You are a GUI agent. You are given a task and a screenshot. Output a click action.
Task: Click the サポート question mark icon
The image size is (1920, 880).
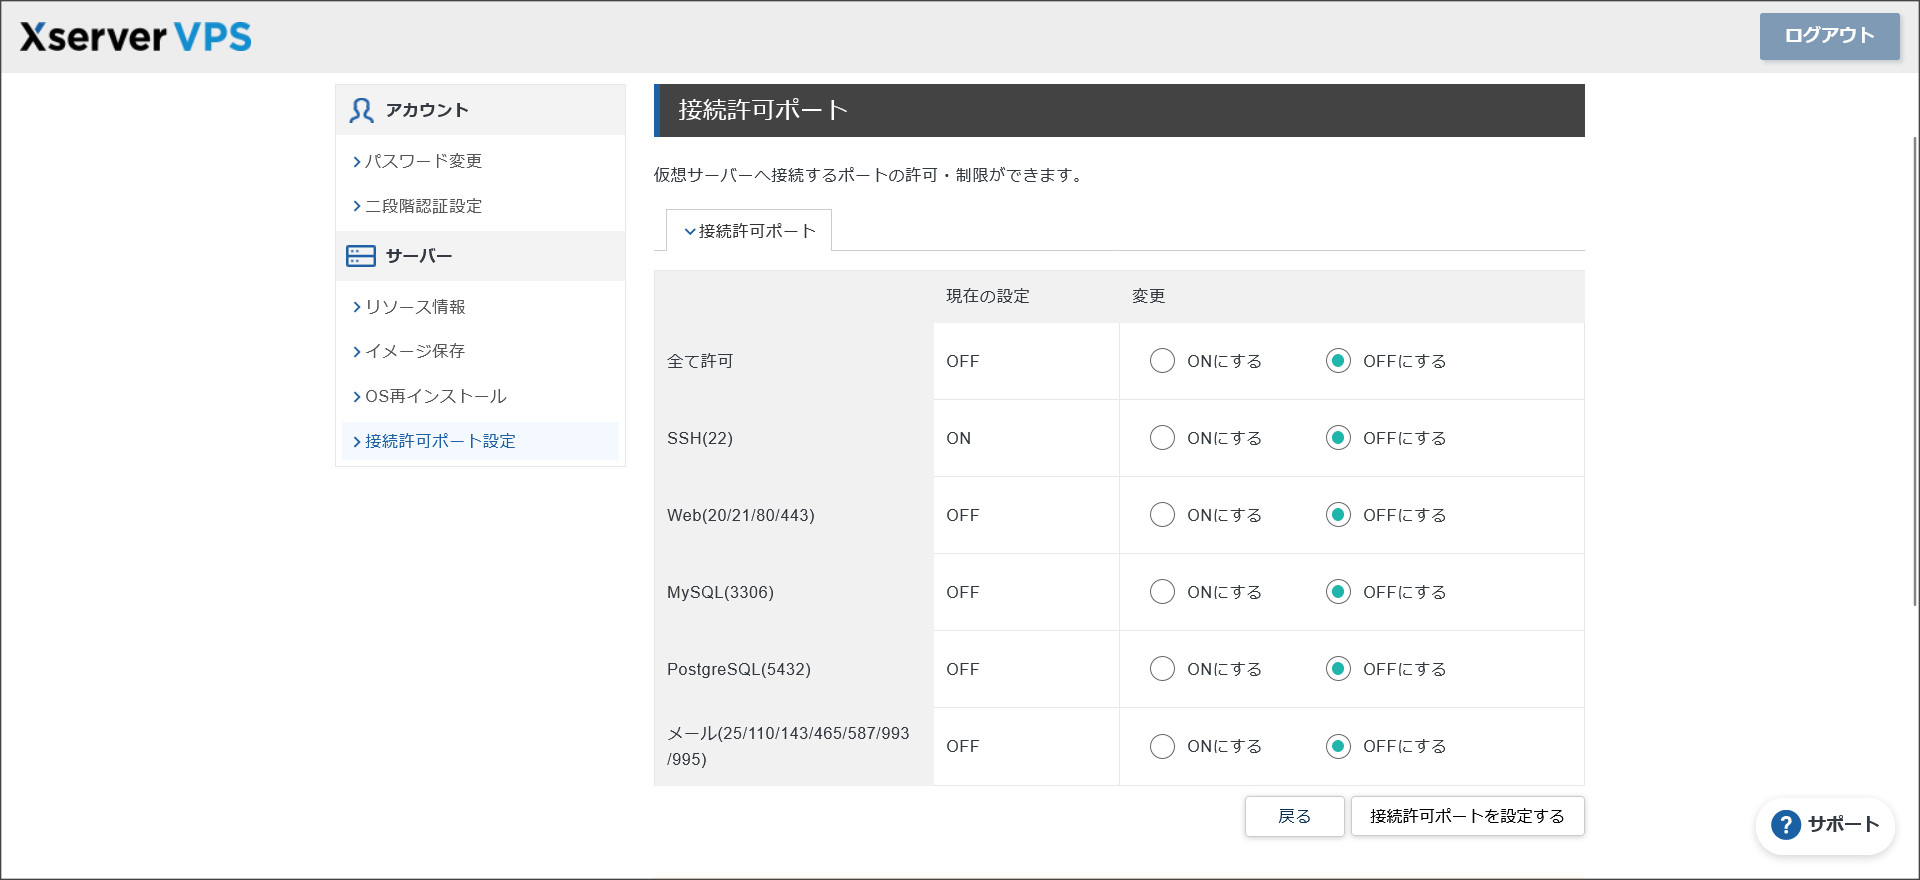click(x=1786, y=825)
